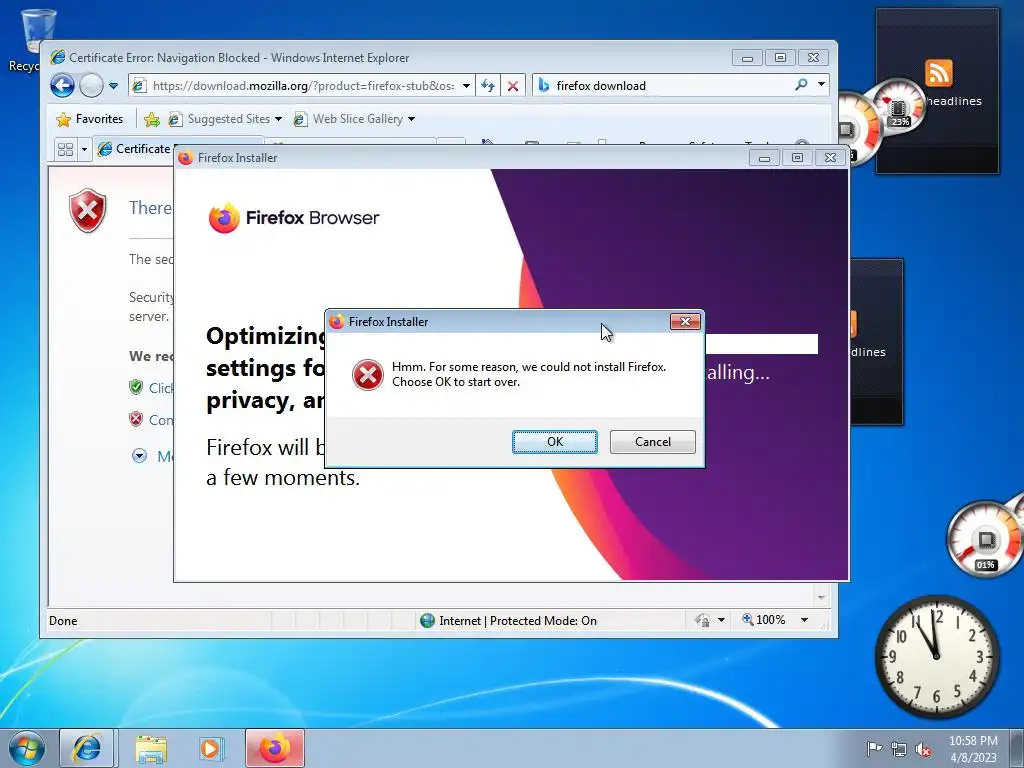Open the zoom level 100% dropdown arrow
Image resolution: width=1024 pixels, height=768 pixels.
pos(805,620)
